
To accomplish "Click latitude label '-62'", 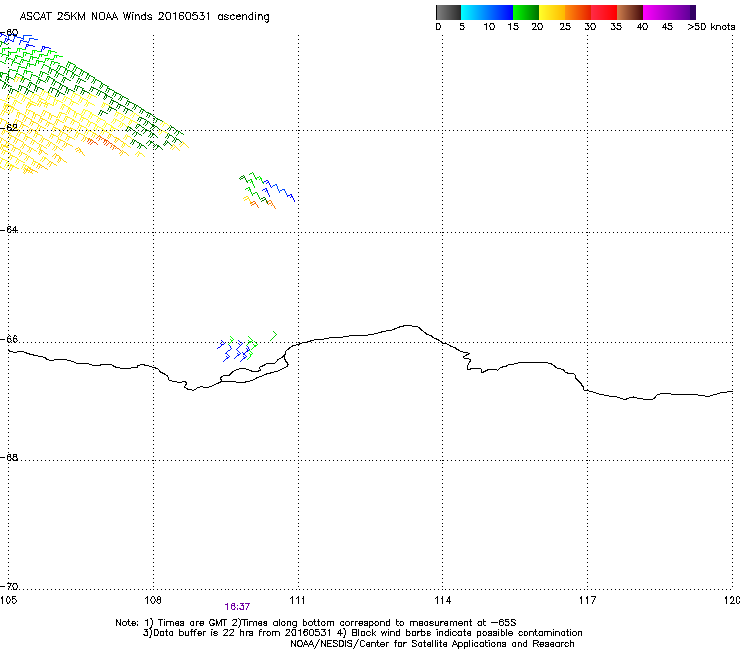I will [x=9, y=127].
